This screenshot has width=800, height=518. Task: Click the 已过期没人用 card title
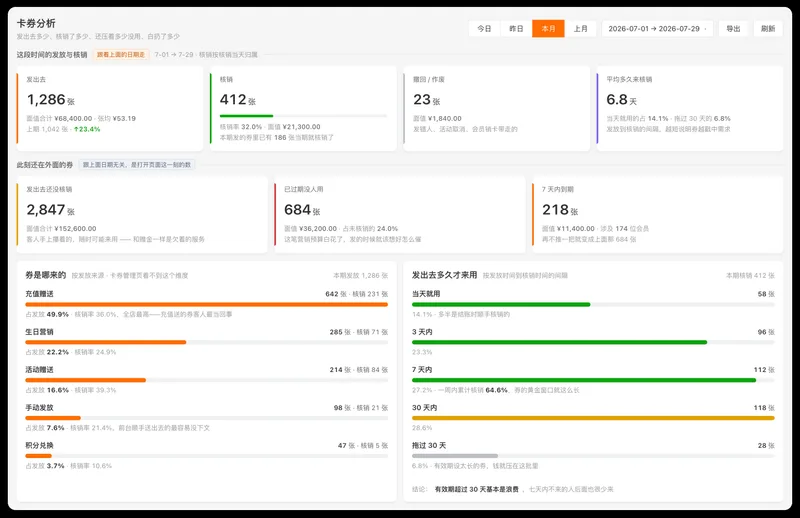[304, 189]
